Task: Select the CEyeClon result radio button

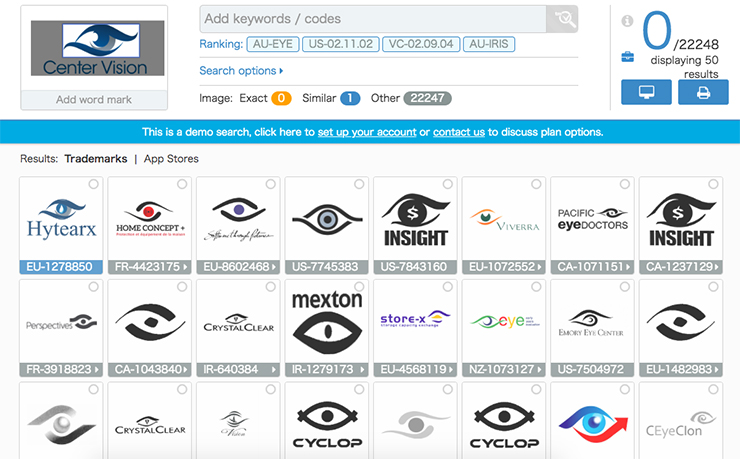Action: 713,389
